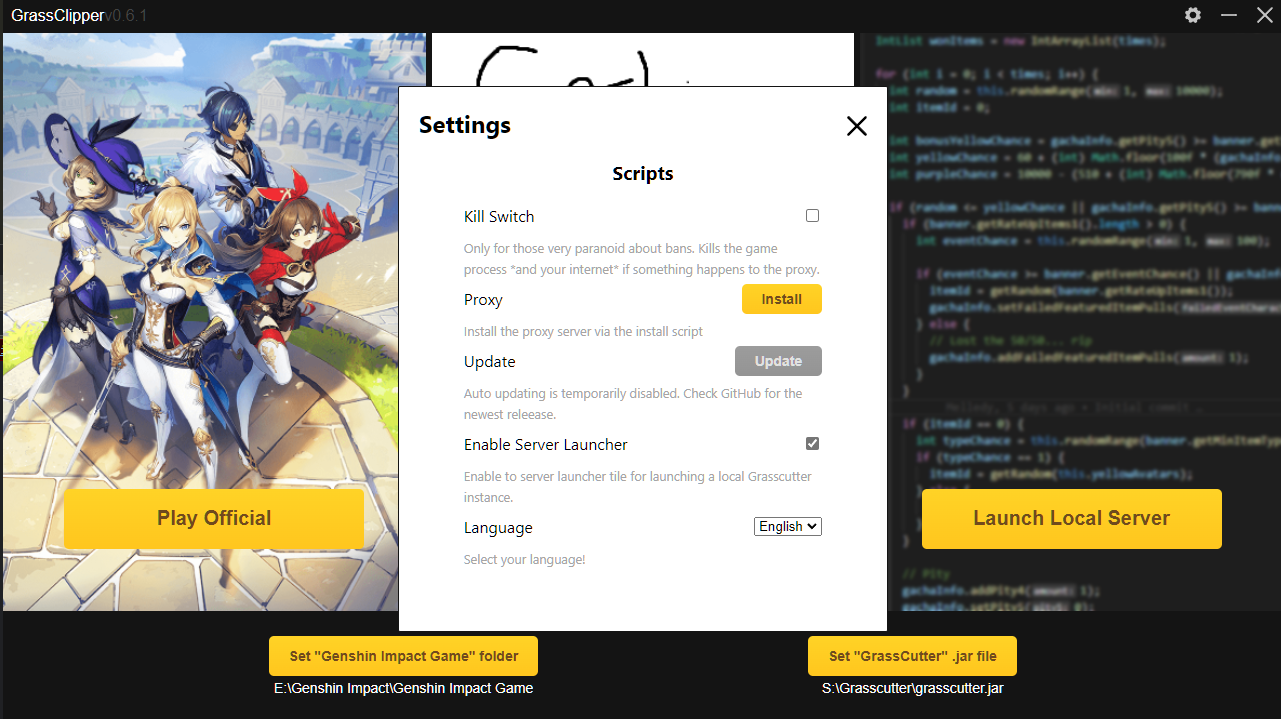Click the Language setting label

pos(498,528)
